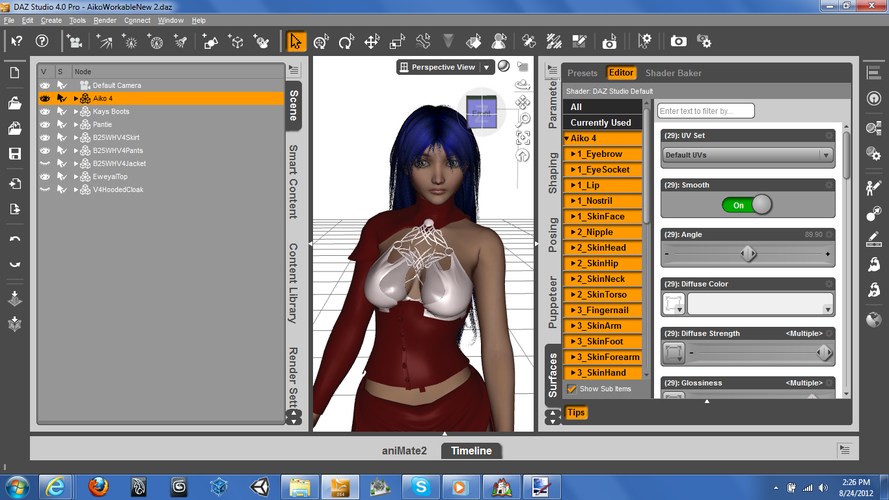The height and width of the screenshot is (500, 889).
Task: Open the Render menu
Action: pos(105,20)
